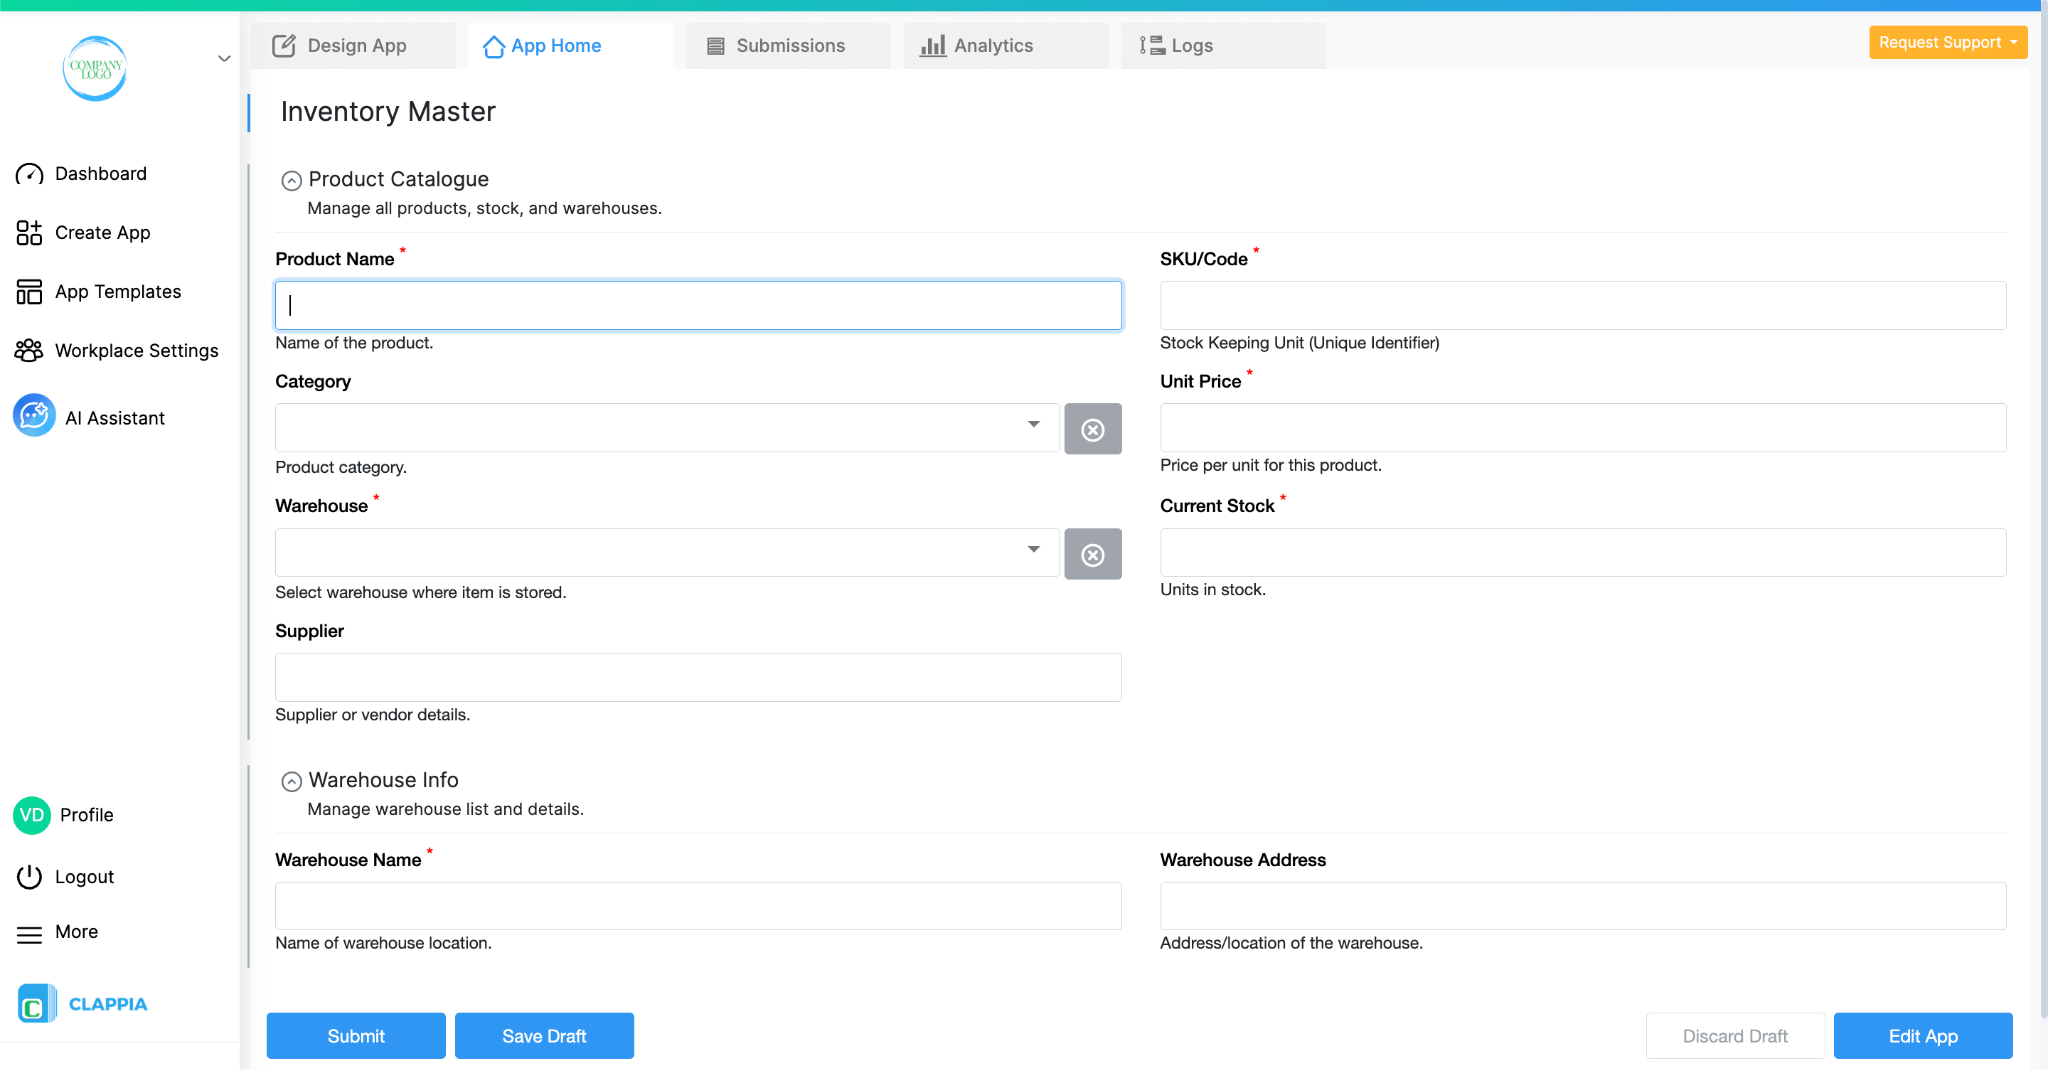Click Save Draft
Viewport: 2048px width, 1070px height.
(544, 1035)
